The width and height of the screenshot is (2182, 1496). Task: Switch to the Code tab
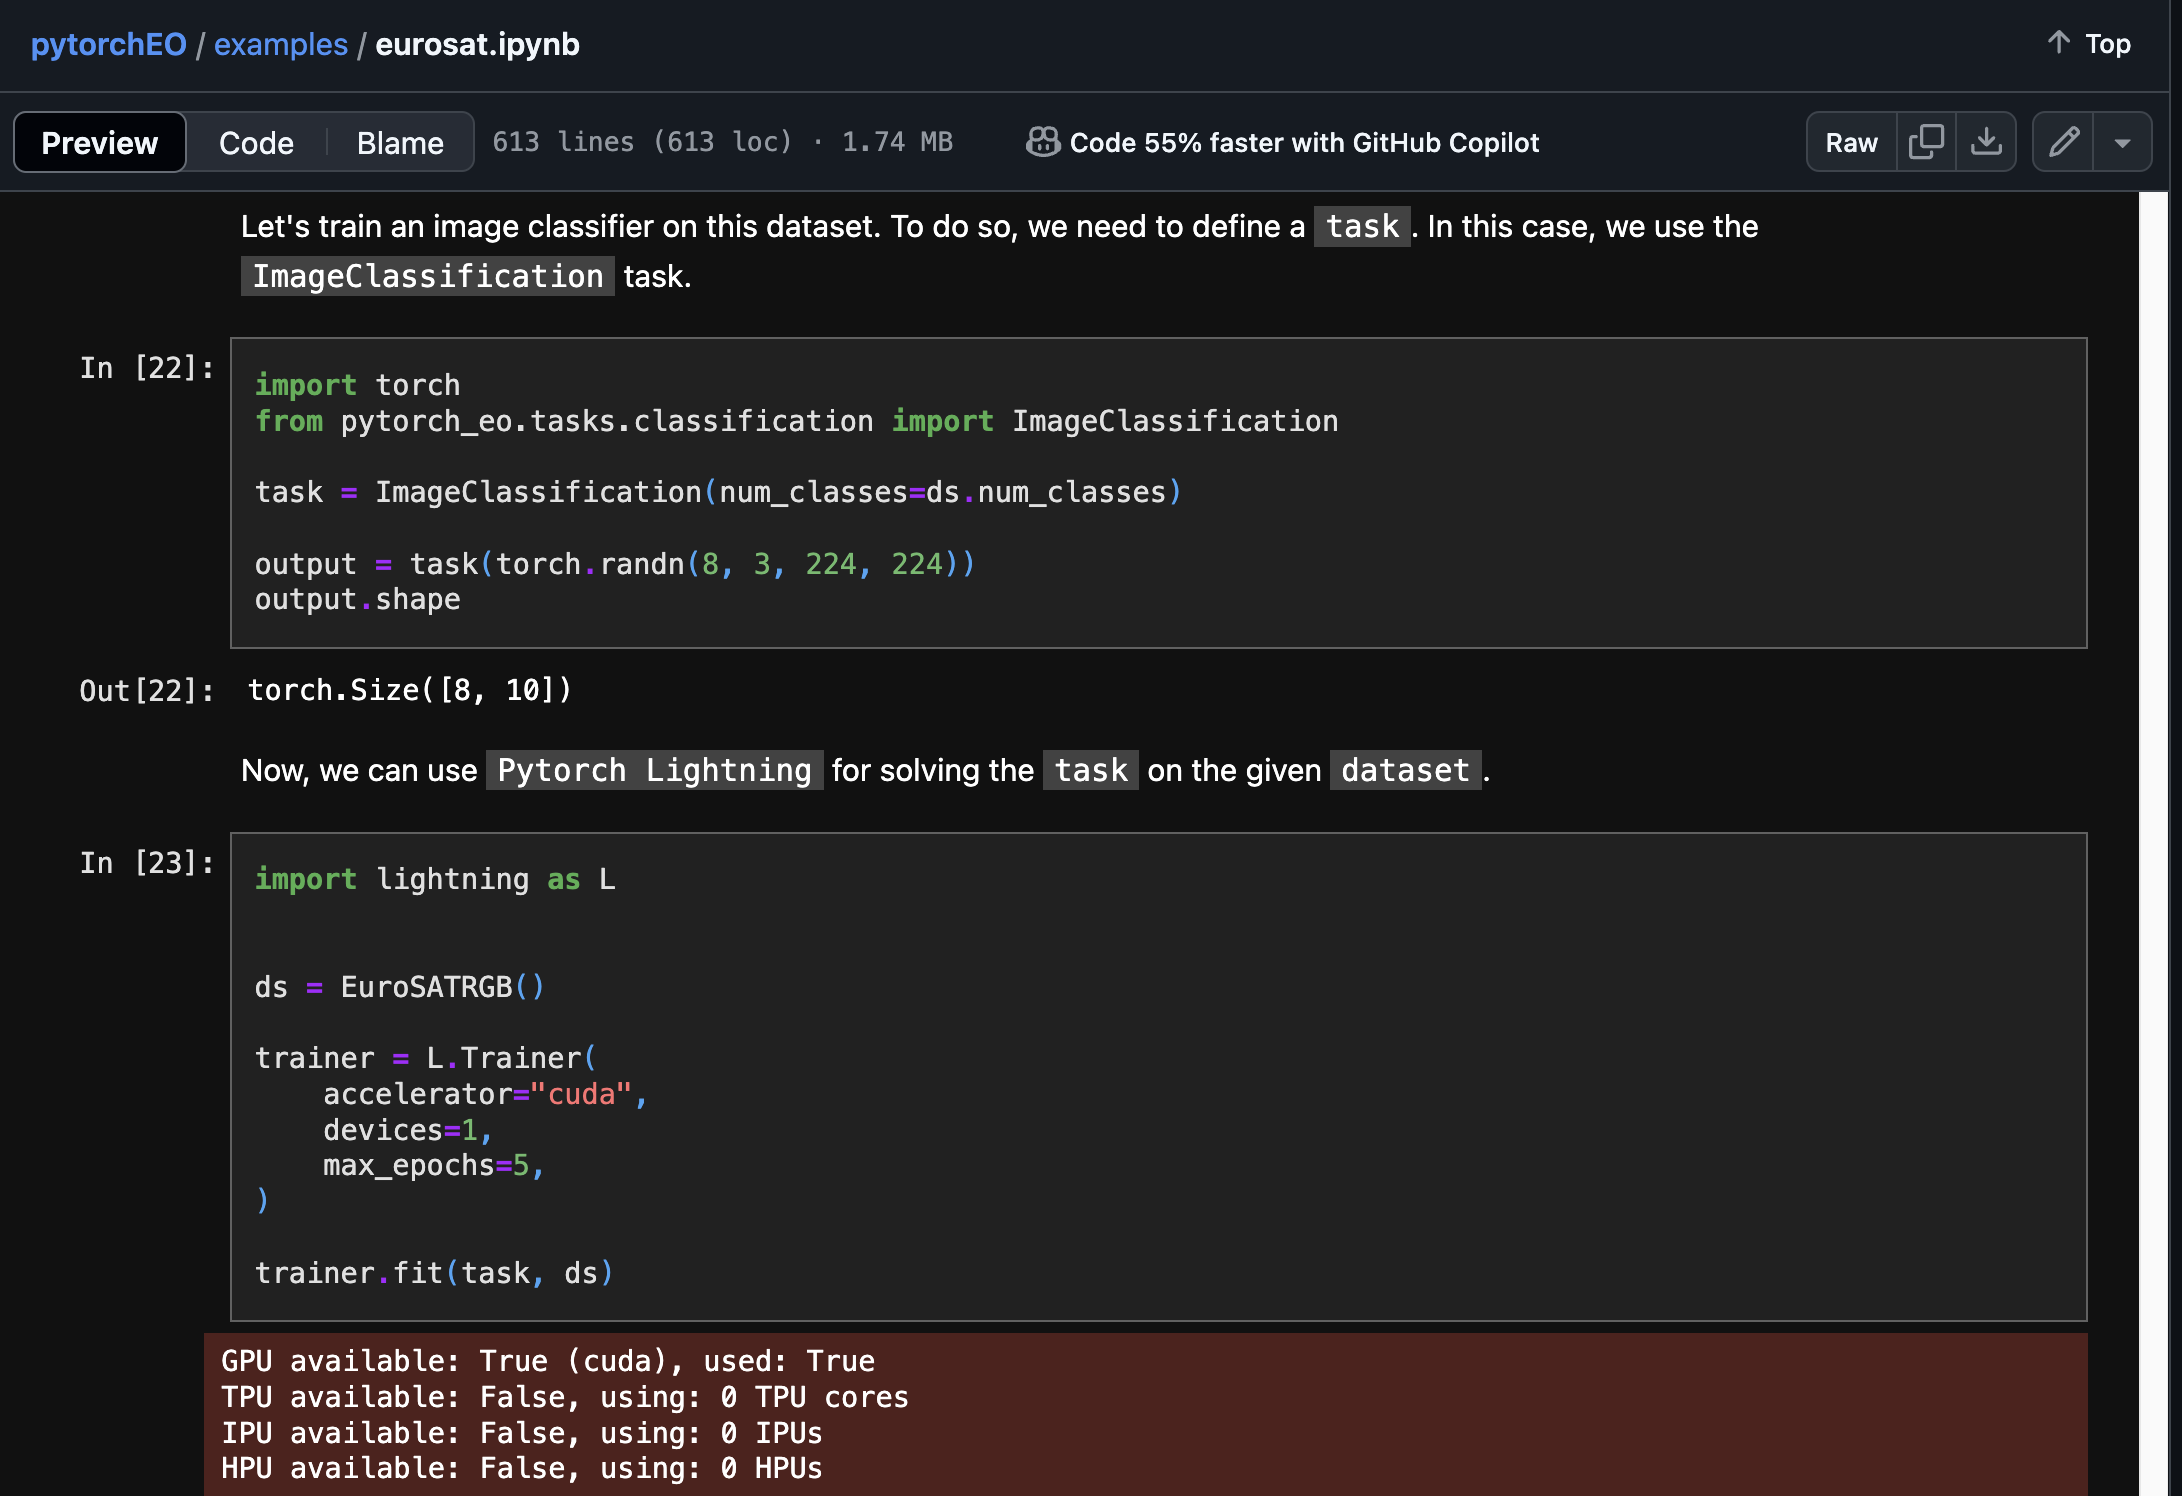click(256, 142)
